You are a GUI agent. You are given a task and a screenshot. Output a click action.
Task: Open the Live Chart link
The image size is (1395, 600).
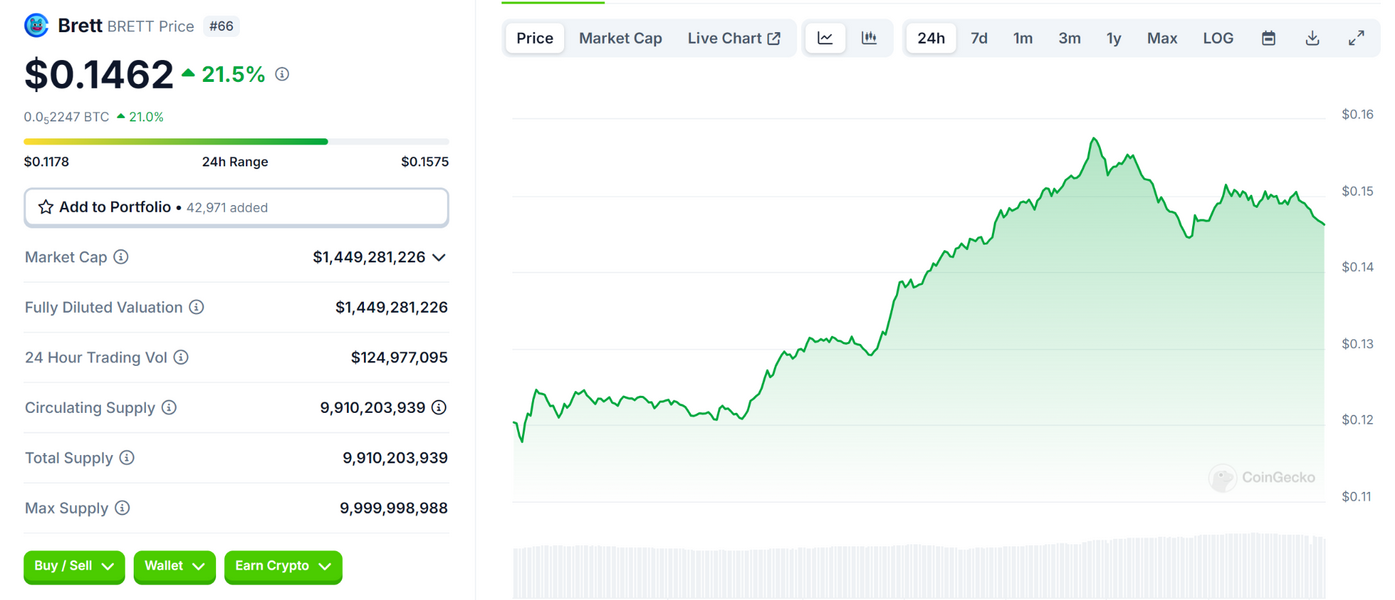tap(733, 38)
